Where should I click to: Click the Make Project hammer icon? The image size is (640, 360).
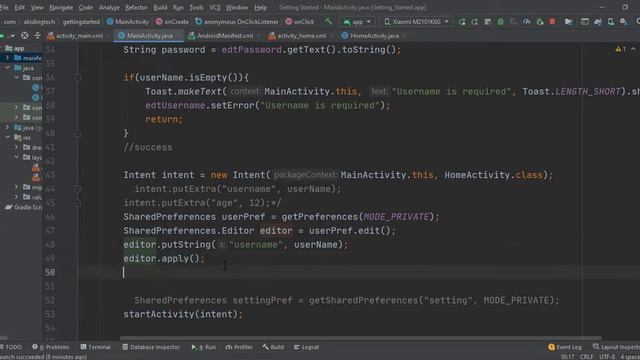pyautogui.click(x=329, y=21)
